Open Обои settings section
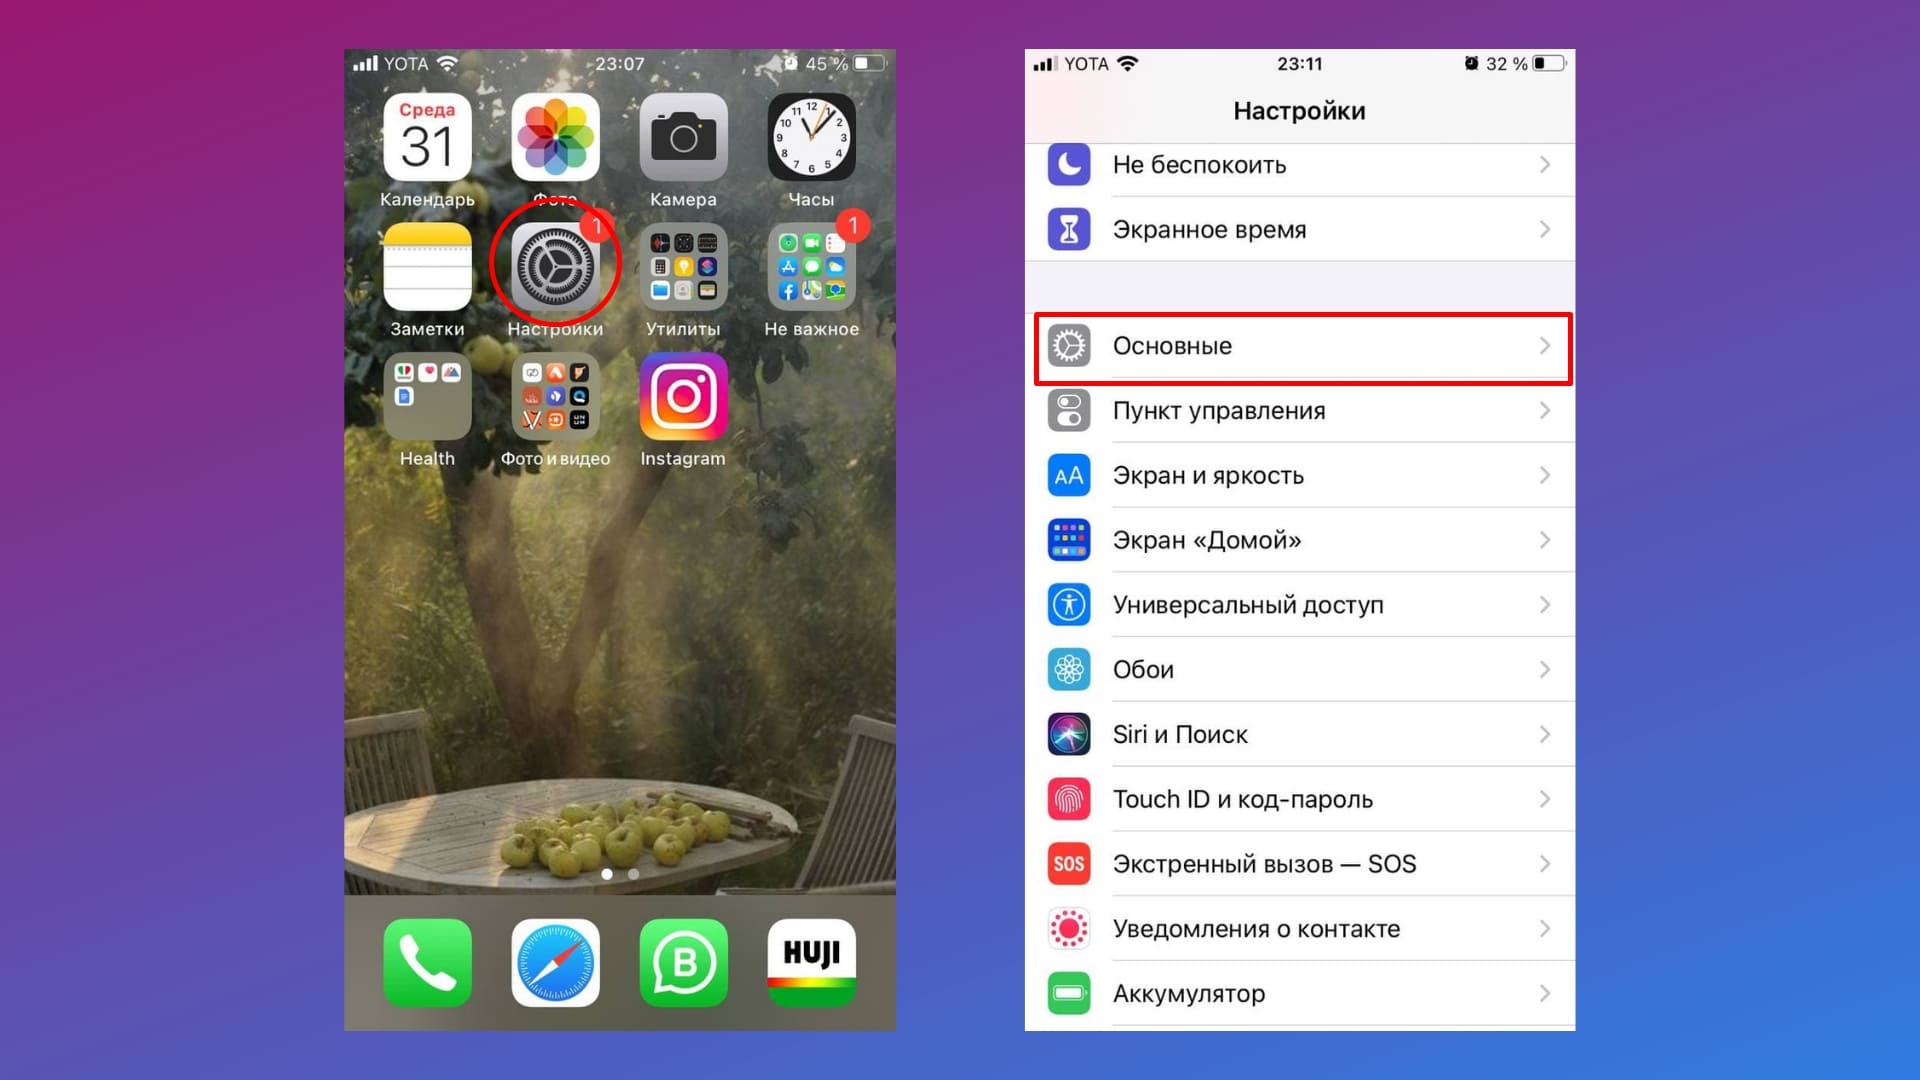Viewport: 1920px width, 1080px height. (x=1300, y=670)
